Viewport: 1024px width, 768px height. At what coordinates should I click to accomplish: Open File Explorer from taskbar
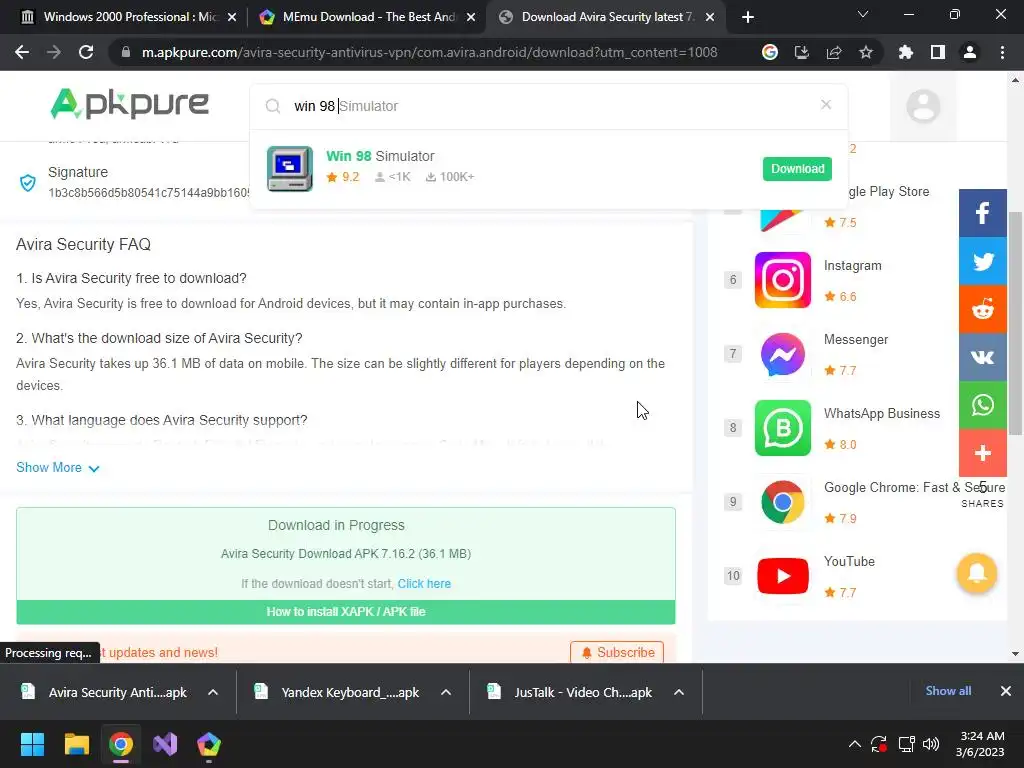point(76,744)
